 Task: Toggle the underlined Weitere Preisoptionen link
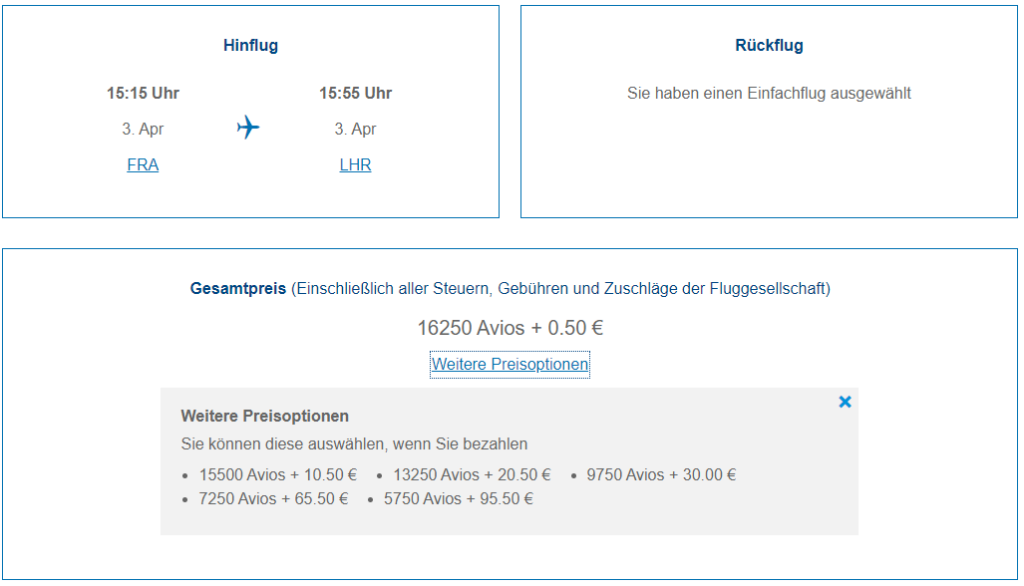(x=510, y=365)
